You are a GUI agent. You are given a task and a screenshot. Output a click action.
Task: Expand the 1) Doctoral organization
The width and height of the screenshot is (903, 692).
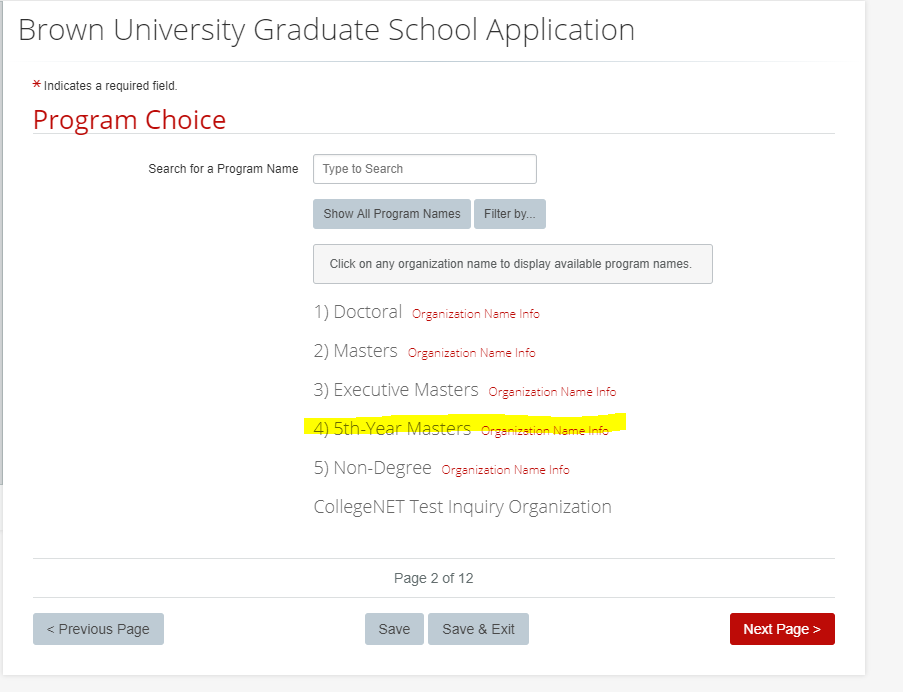[358, 312]
